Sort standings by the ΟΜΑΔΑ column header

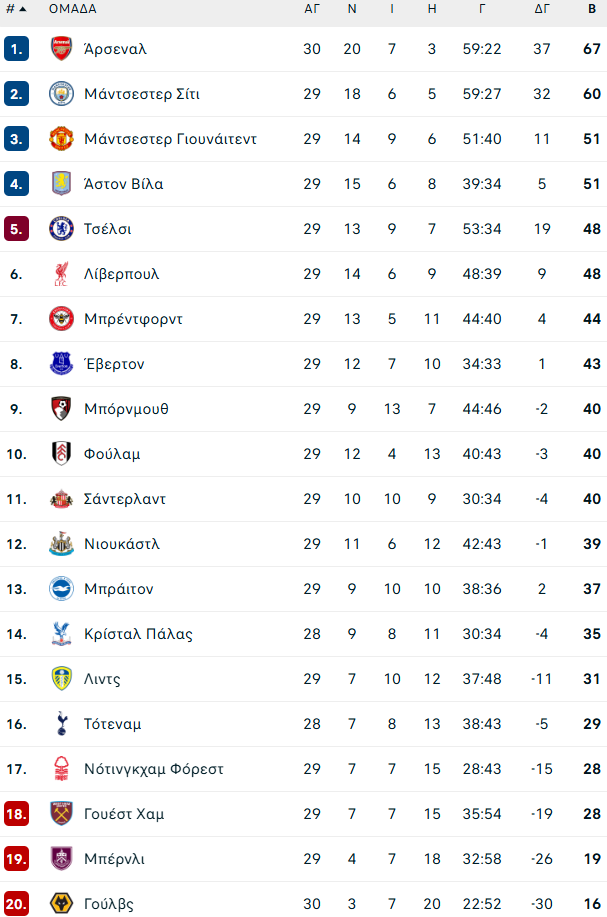click(73, 9)
